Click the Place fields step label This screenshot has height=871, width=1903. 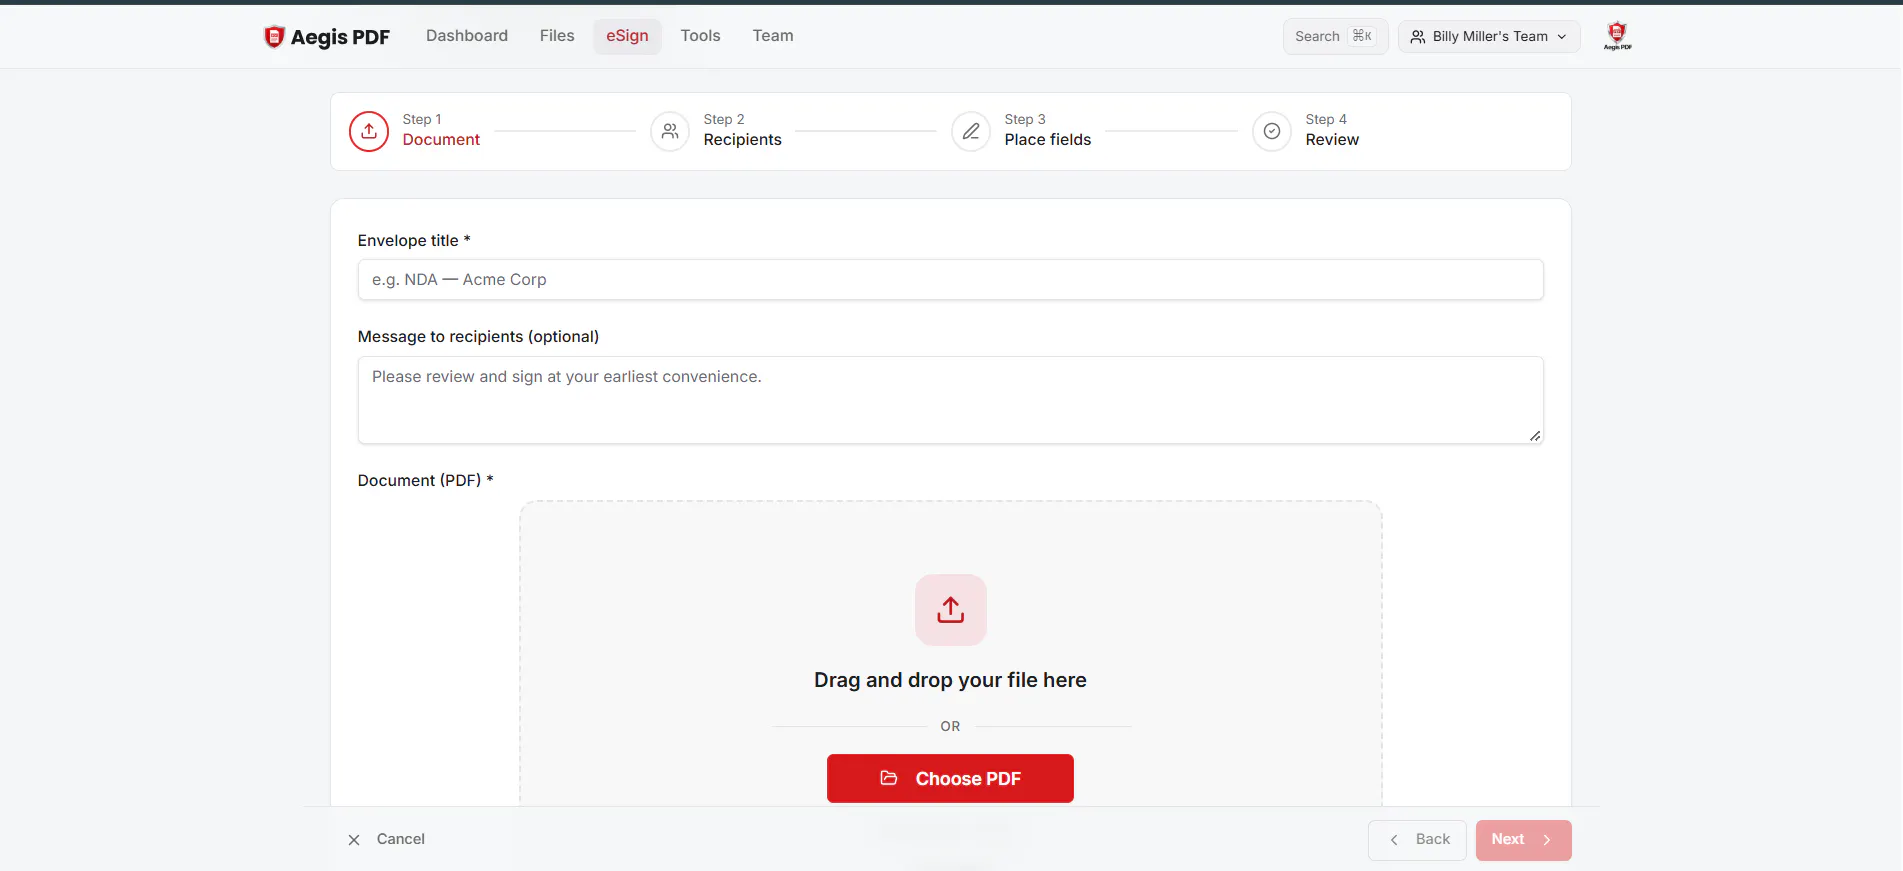[1047, 140]
